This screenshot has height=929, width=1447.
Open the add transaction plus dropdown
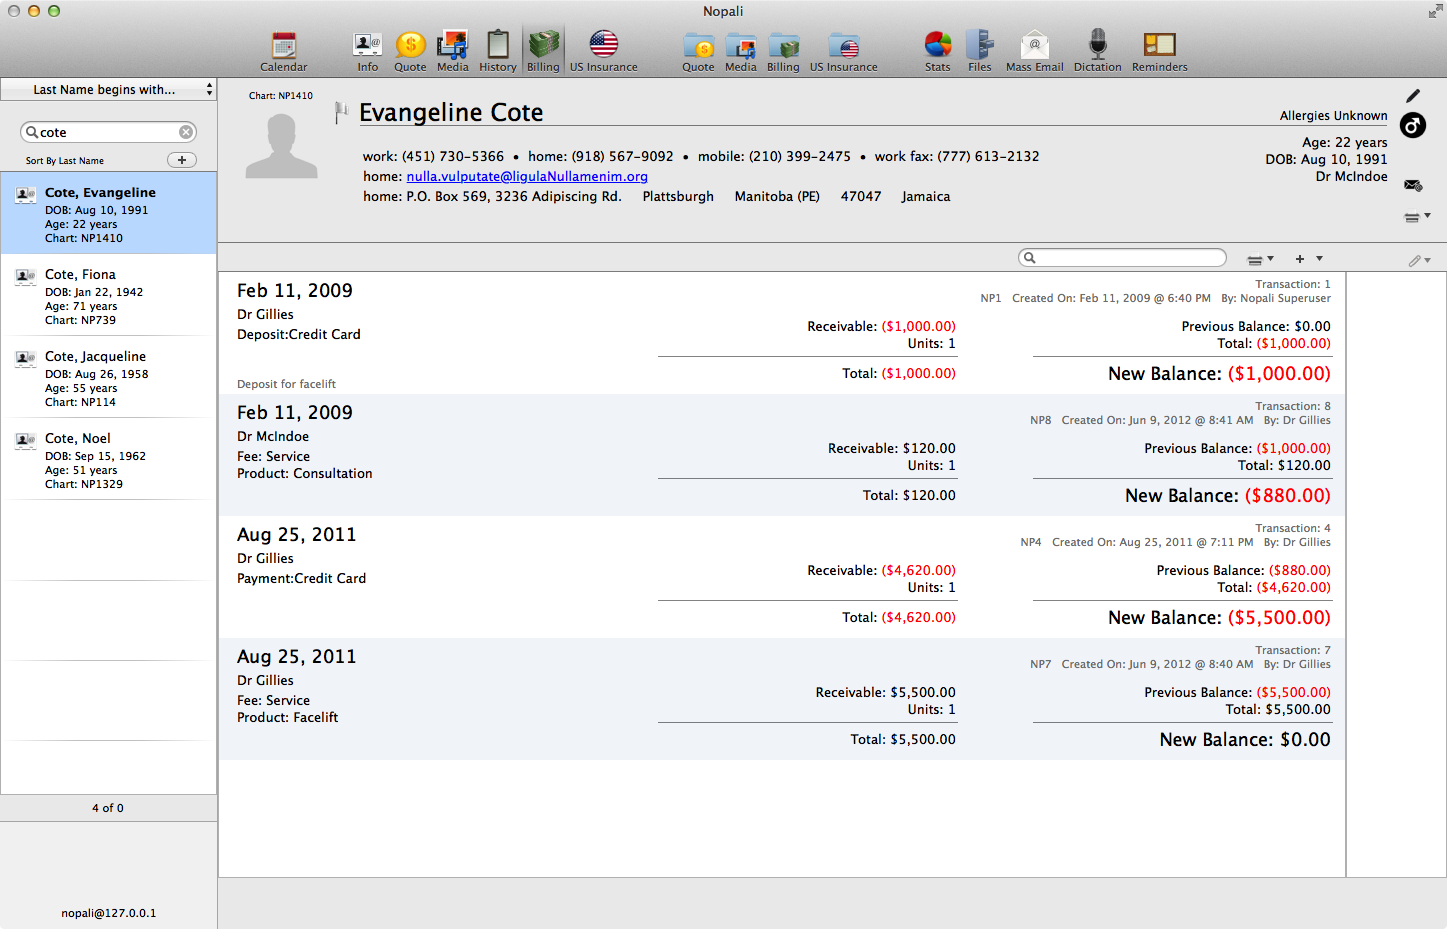tap(1309, 259)
